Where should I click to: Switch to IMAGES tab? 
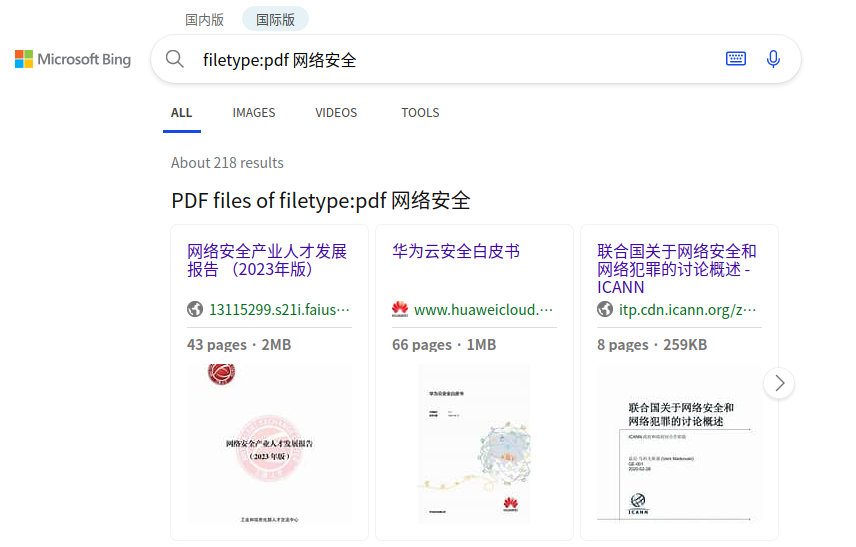[254, 113]
